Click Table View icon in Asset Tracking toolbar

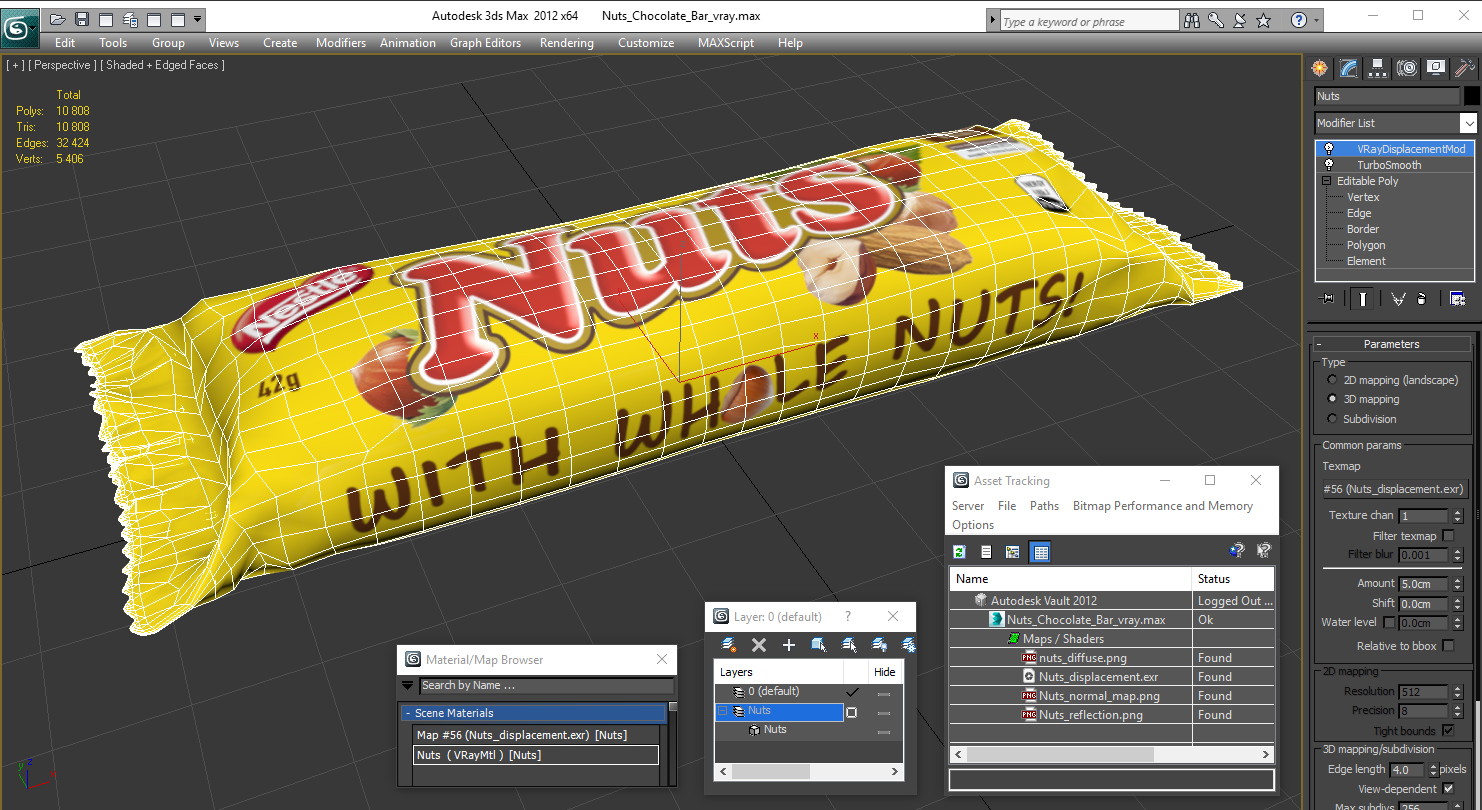coord(1040,552)
